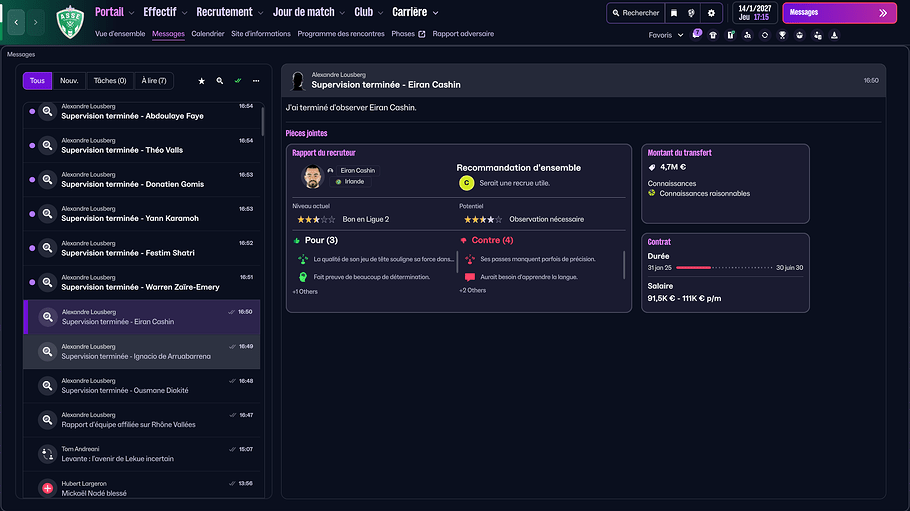Open the three-dot message options menu
This screenshot has width=910, height=511.
[x=256, y=81]
